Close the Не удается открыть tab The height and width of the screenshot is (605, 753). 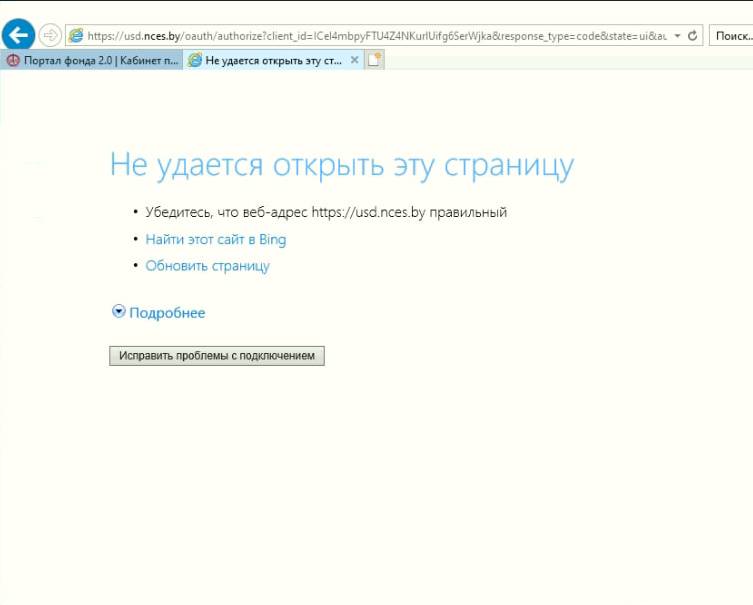354,60
